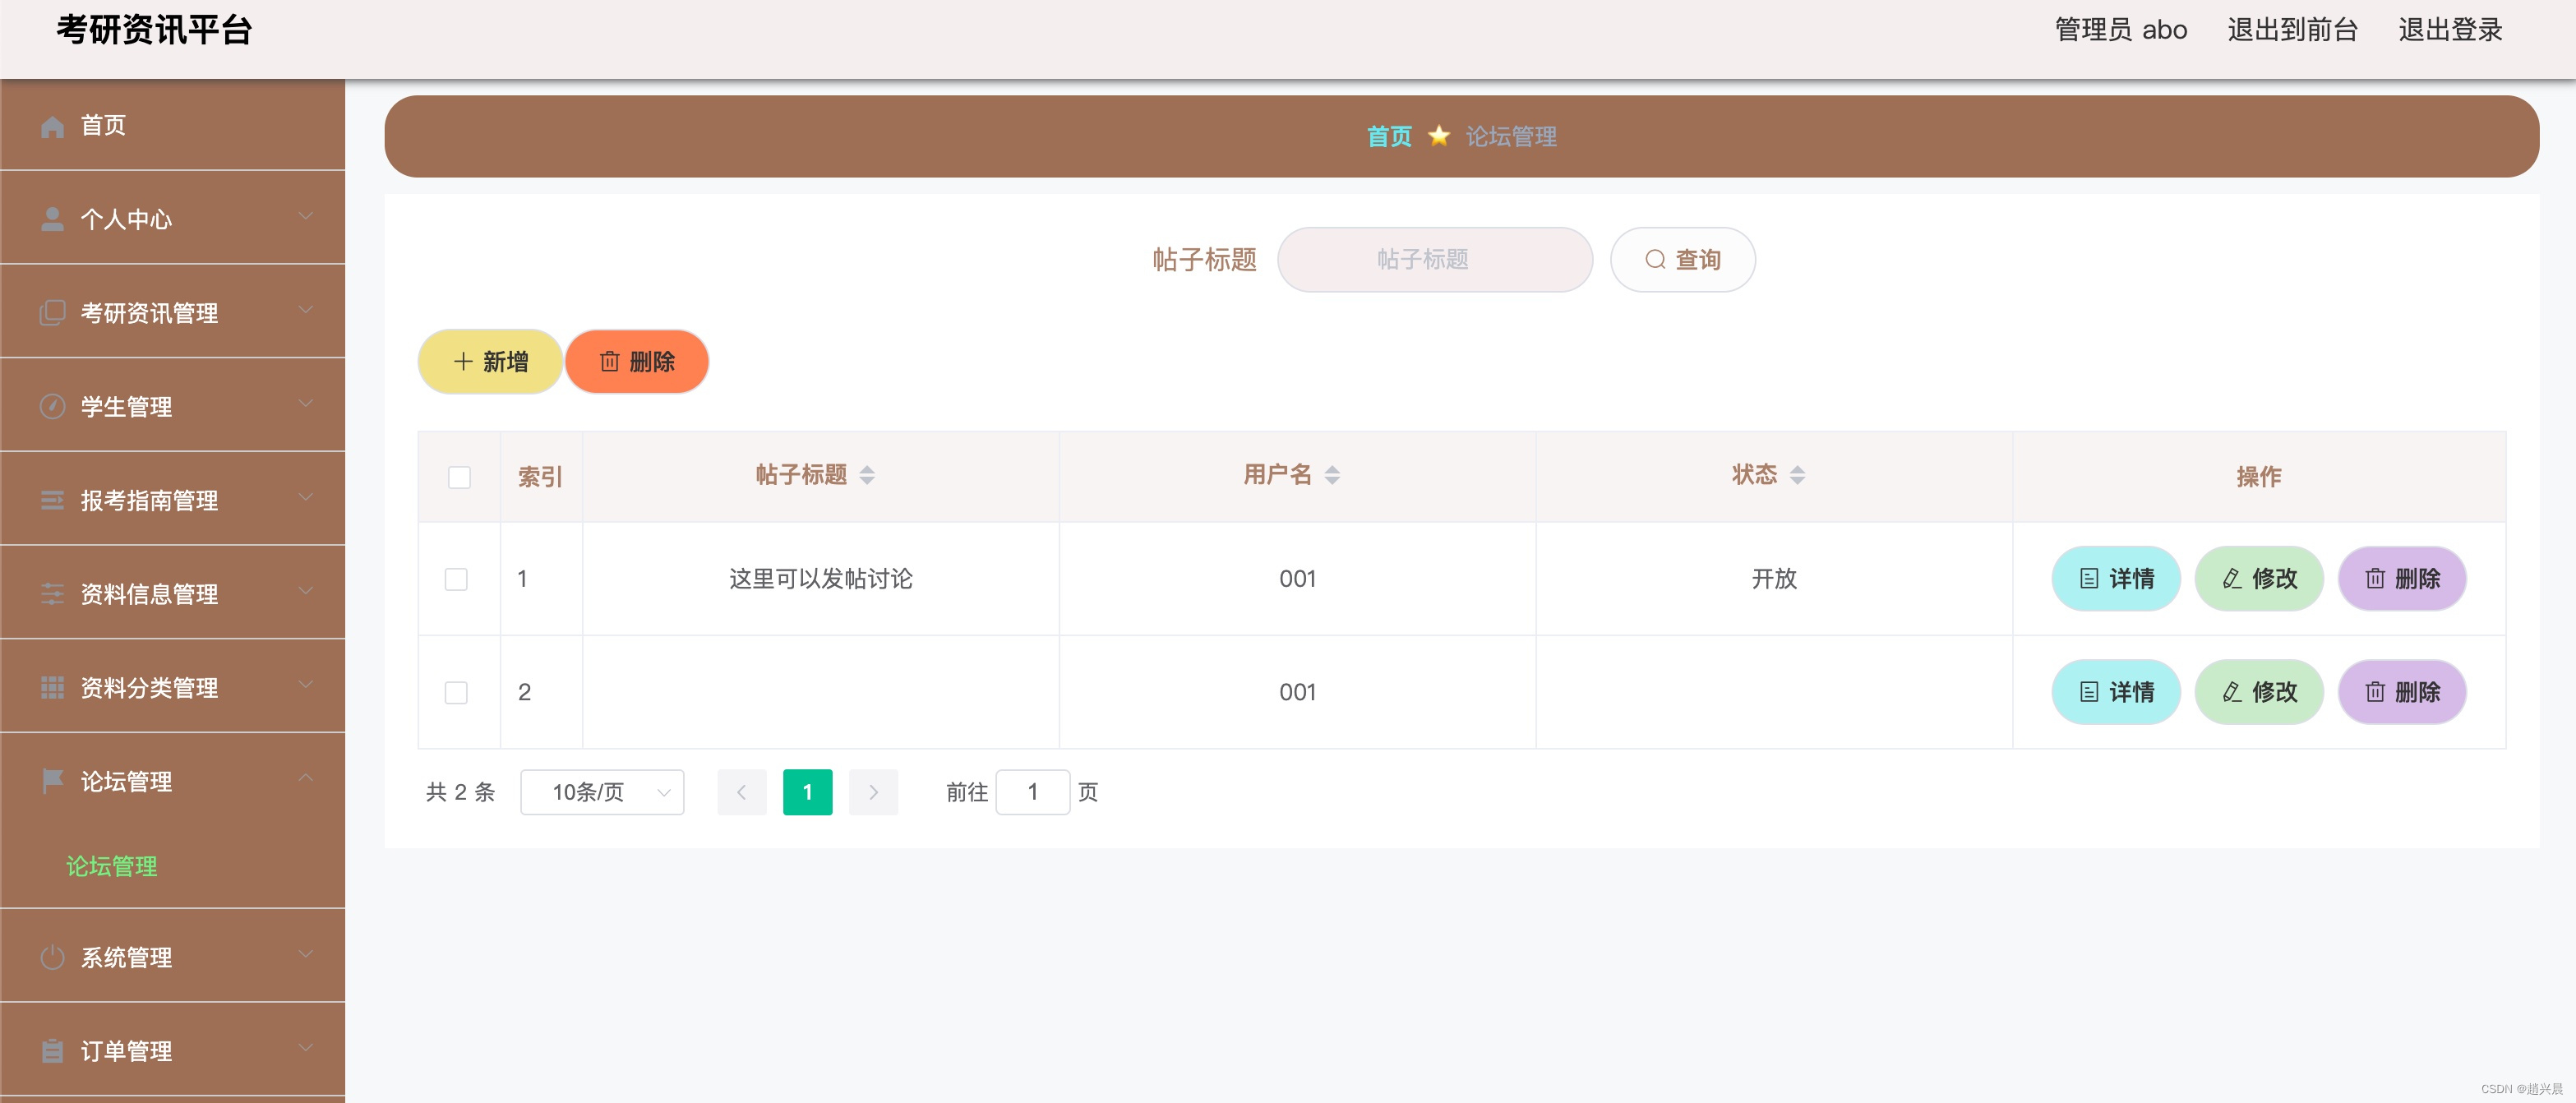2576x1103 pixels.
Task: Click 退出到前台 in the header
Action: click(x=2292, y=30)
